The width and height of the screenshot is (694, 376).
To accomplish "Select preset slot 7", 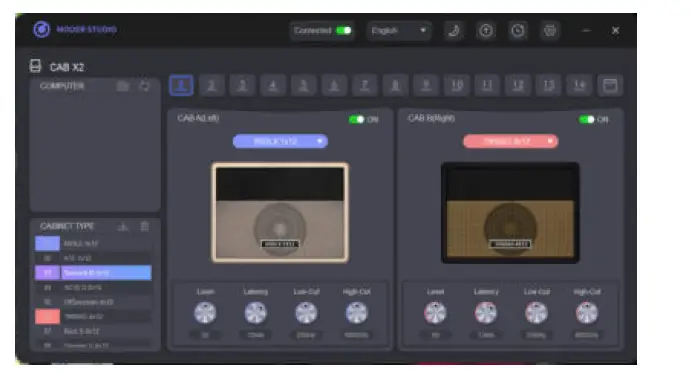I will click(365, 85).
